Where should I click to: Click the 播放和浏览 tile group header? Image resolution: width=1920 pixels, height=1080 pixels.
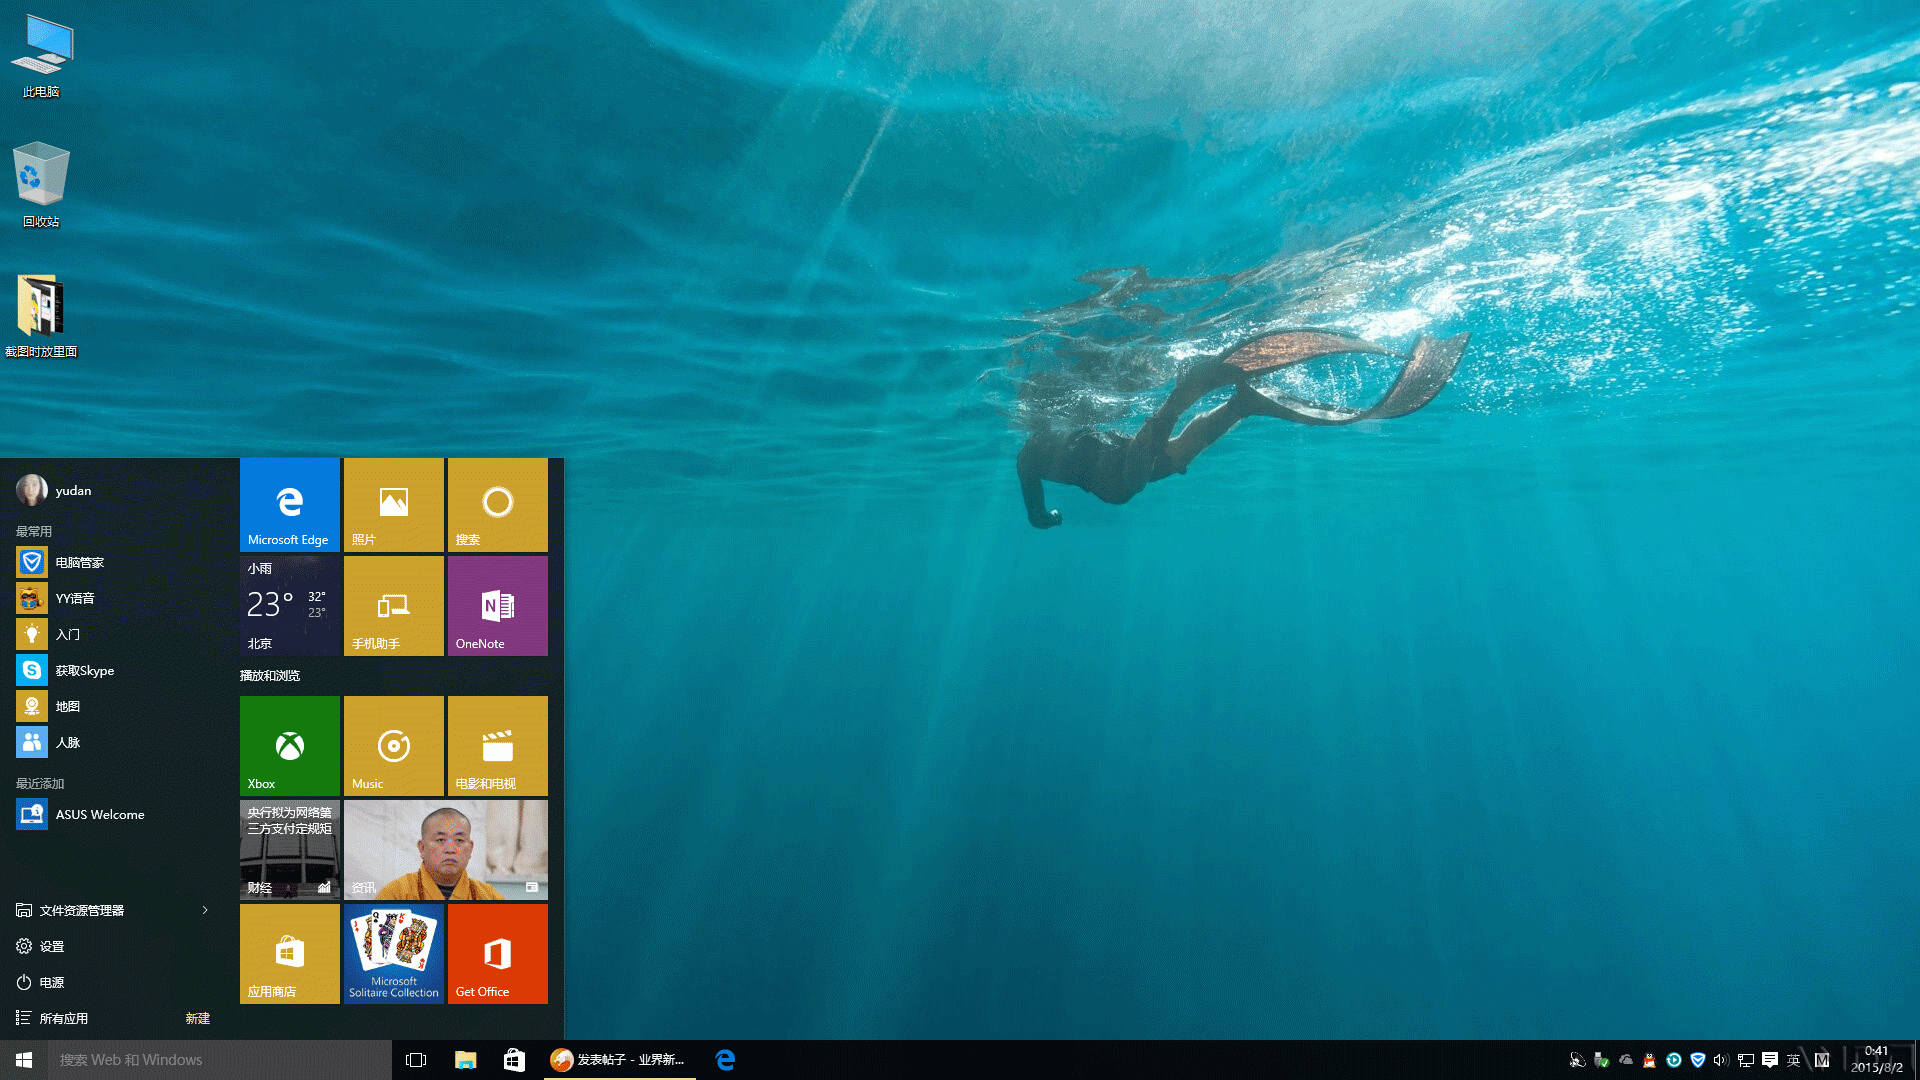pos(270,676)
